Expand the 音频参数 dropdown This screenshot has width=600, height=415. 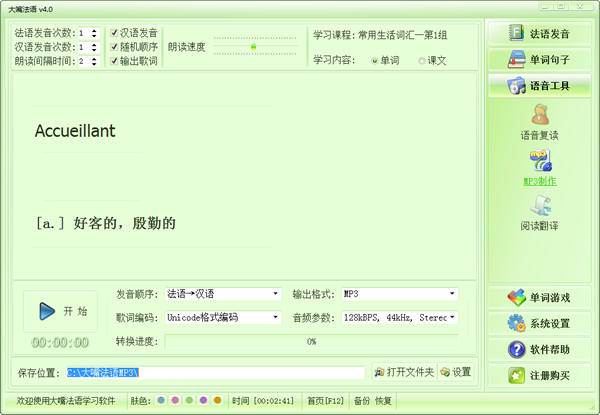click(452, 317)
